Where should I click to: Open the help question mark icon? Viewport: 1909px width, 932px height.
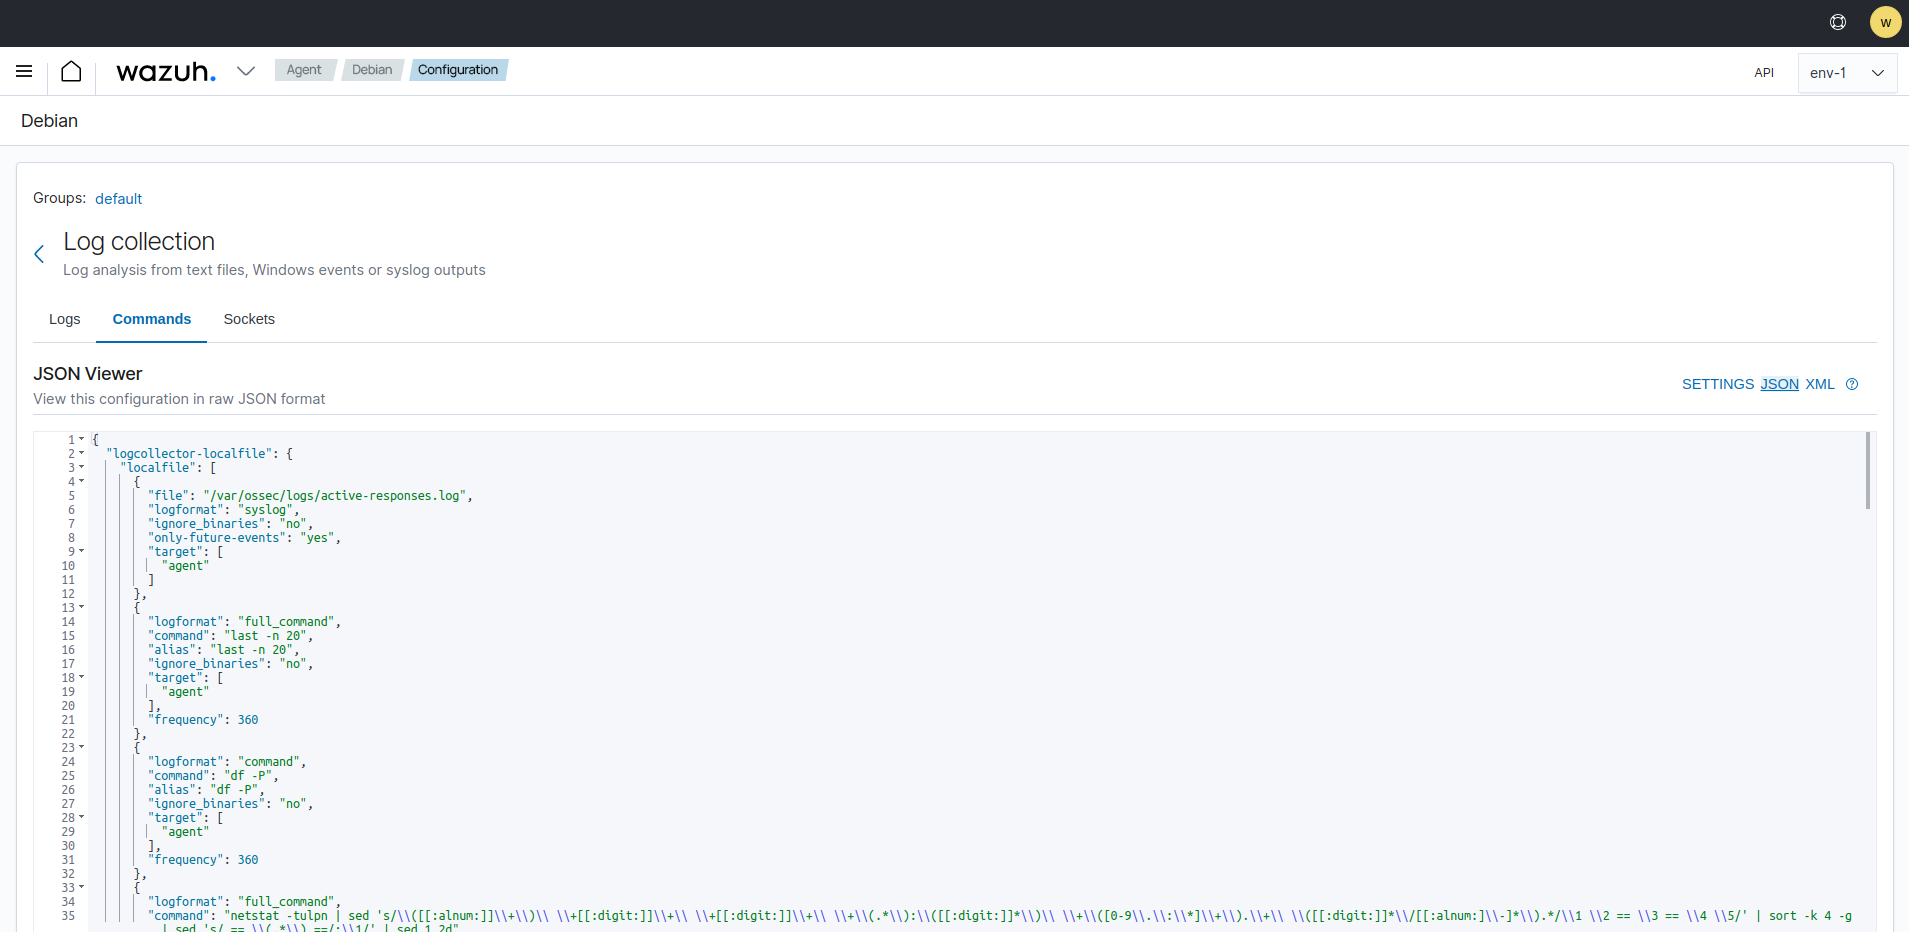1852,384
